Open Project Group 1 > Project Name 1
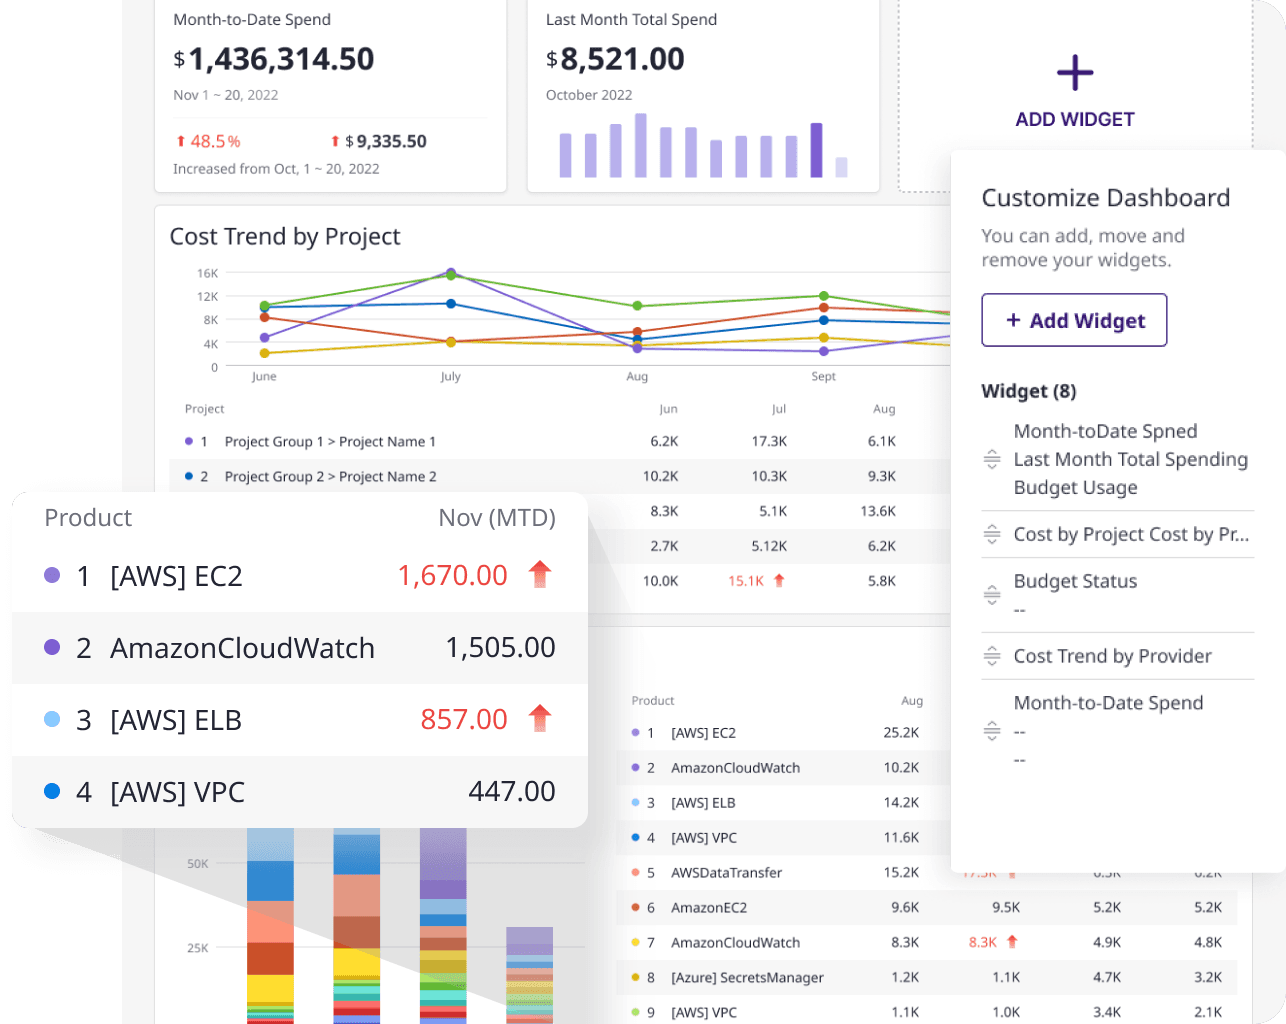 330,442
